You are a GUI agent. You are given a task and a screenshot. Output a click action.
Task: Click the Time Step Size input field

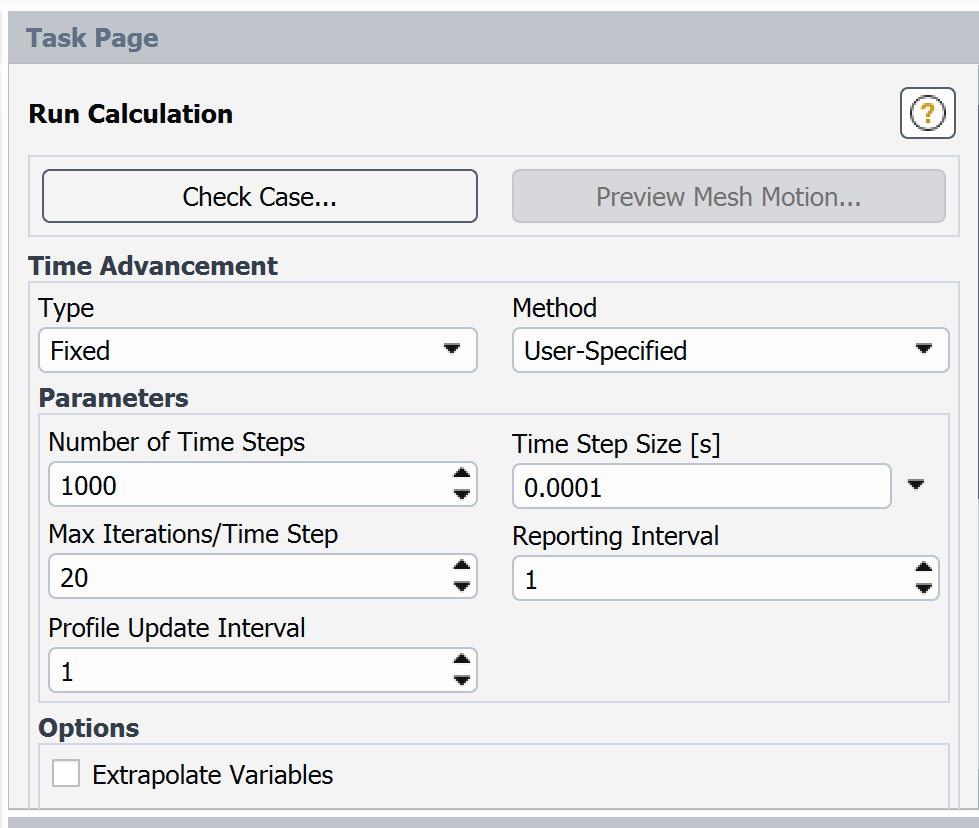pyautogui.click(x=700, y=487)
